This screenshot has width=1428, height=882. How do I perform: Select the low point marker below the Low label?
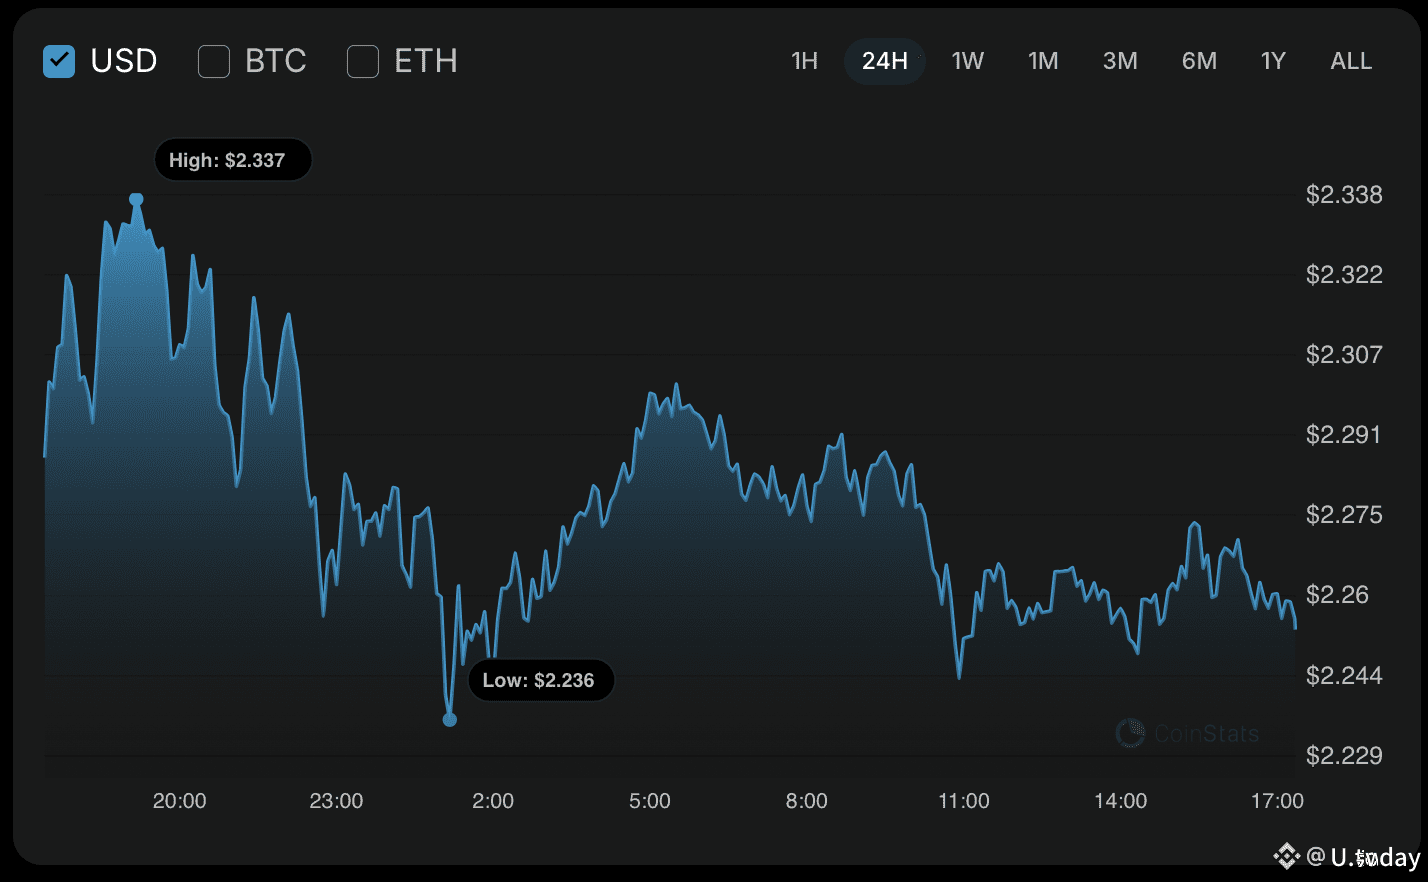pos(450,718)
